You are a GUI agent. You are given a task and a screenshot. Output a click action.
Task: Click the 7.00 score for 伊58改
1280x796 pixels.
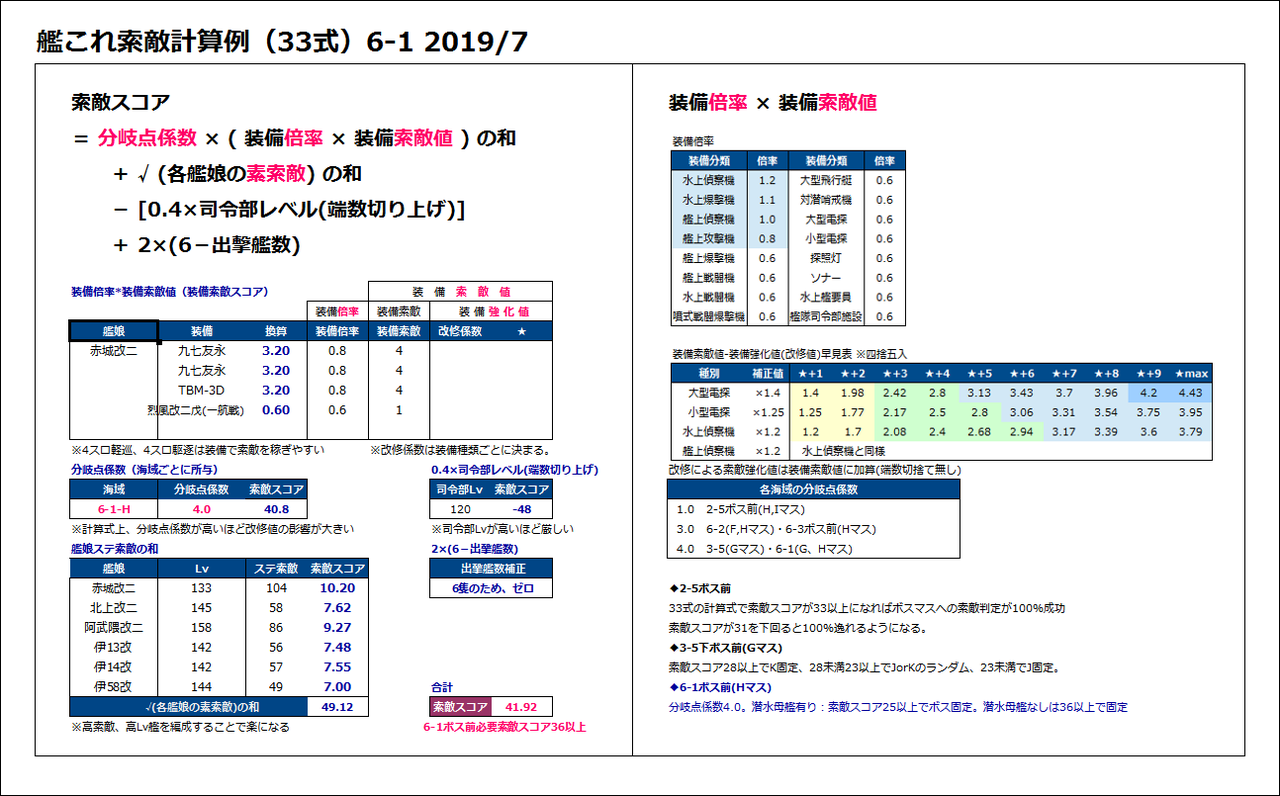[337, 687]
